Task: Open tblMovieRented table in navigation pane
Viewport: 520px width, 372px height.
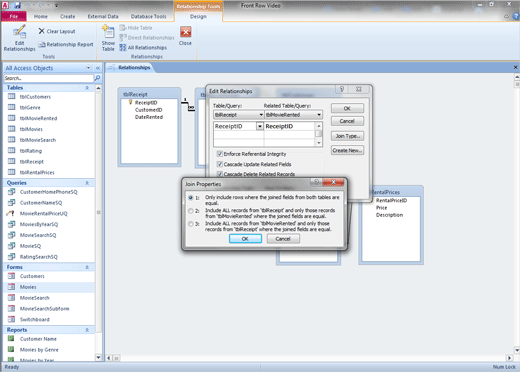Action: tap(38, 118)
